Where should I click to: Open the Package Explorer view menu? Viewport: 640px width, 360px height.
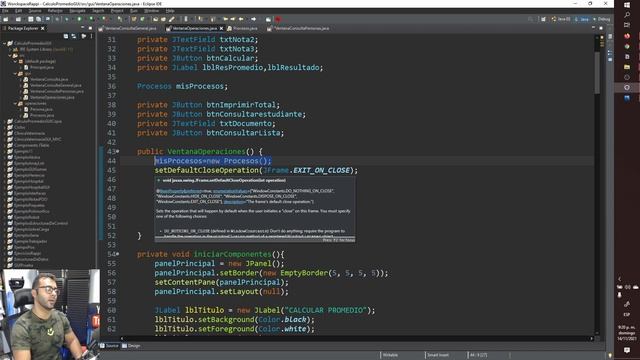tap(91, 36)
